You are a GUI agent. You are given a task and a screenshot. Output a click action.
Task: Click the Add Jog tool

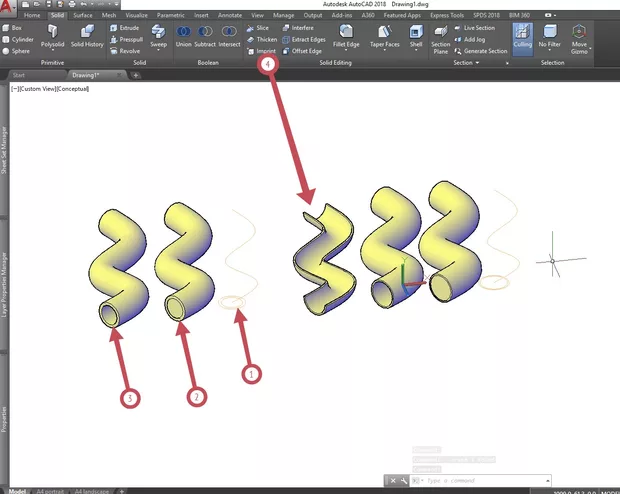pyautogui.click(x=470, y=39)
